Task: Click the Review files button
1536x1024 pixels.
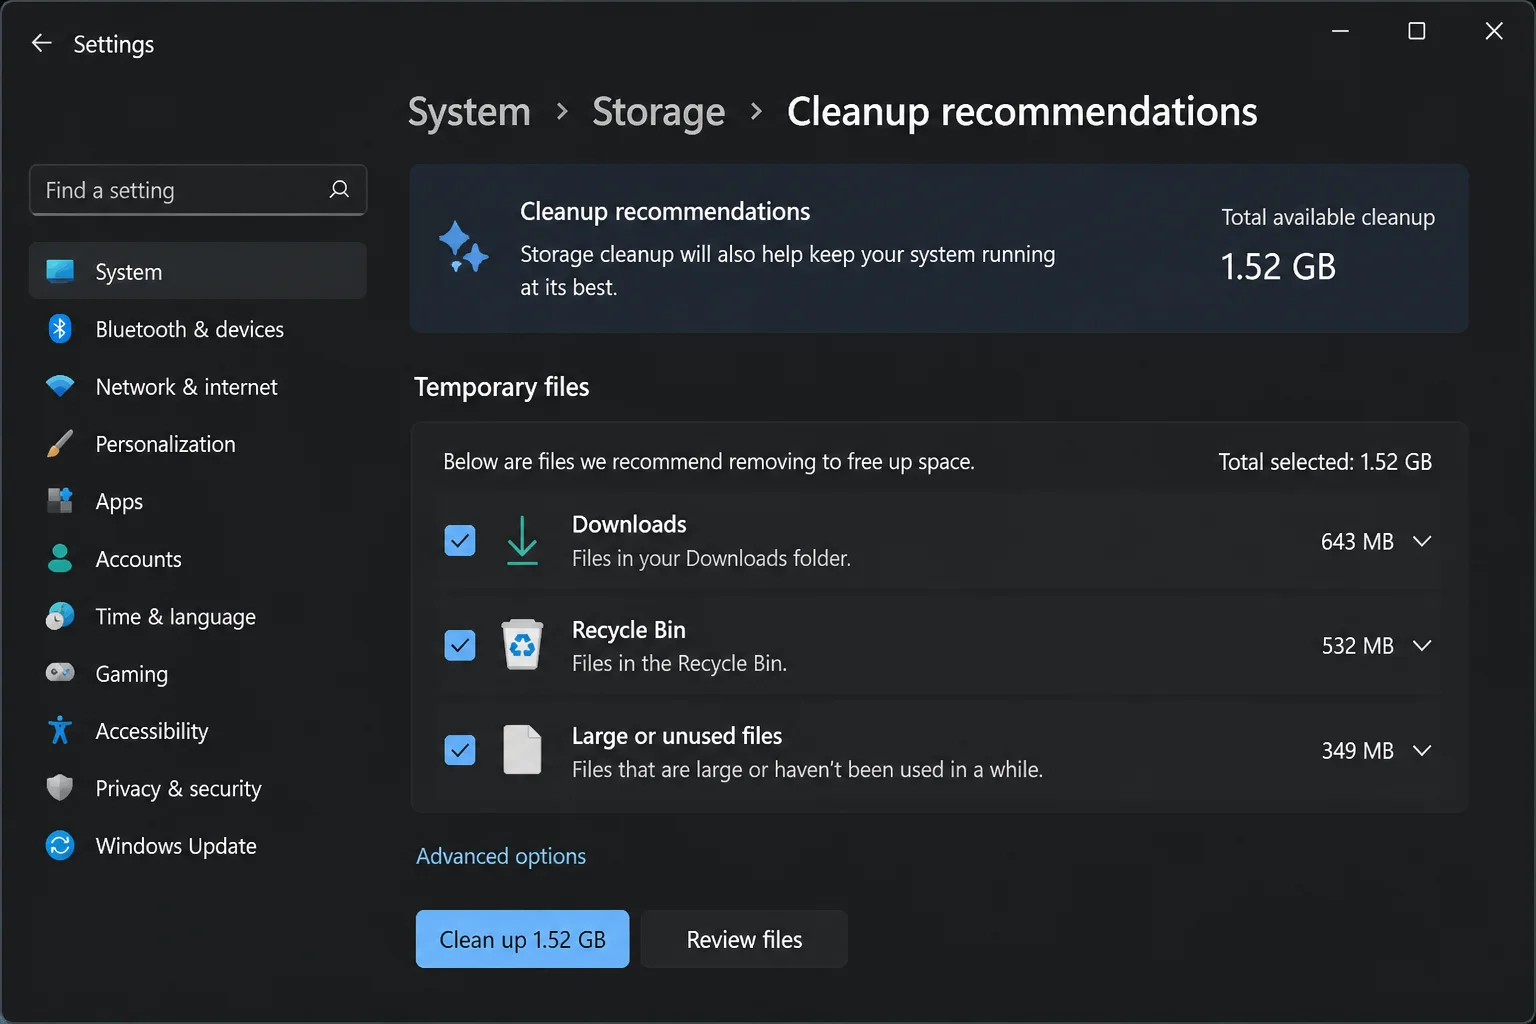Action: point(744,939)
